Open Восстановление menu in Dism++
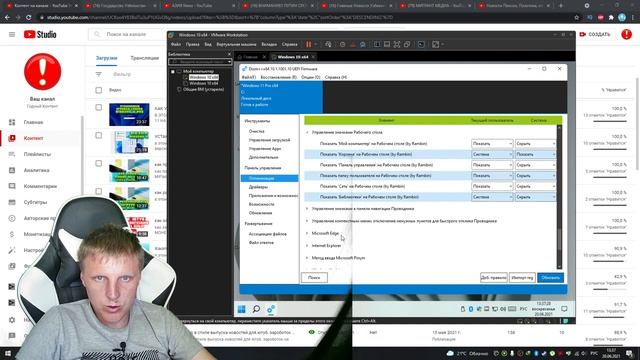The height and width of the screenshot is (360, 640). (x=278, y=77)
